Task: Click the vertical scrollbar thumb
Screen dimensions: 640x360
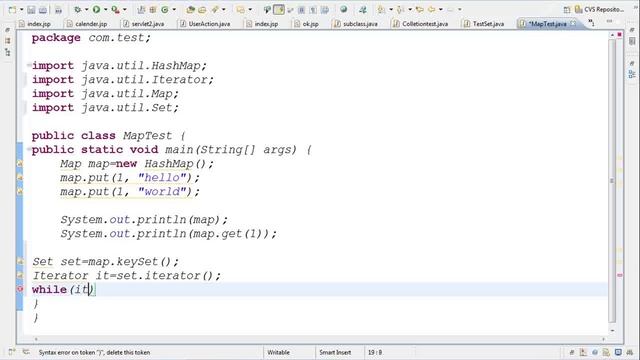Action: tap(612, 180)
